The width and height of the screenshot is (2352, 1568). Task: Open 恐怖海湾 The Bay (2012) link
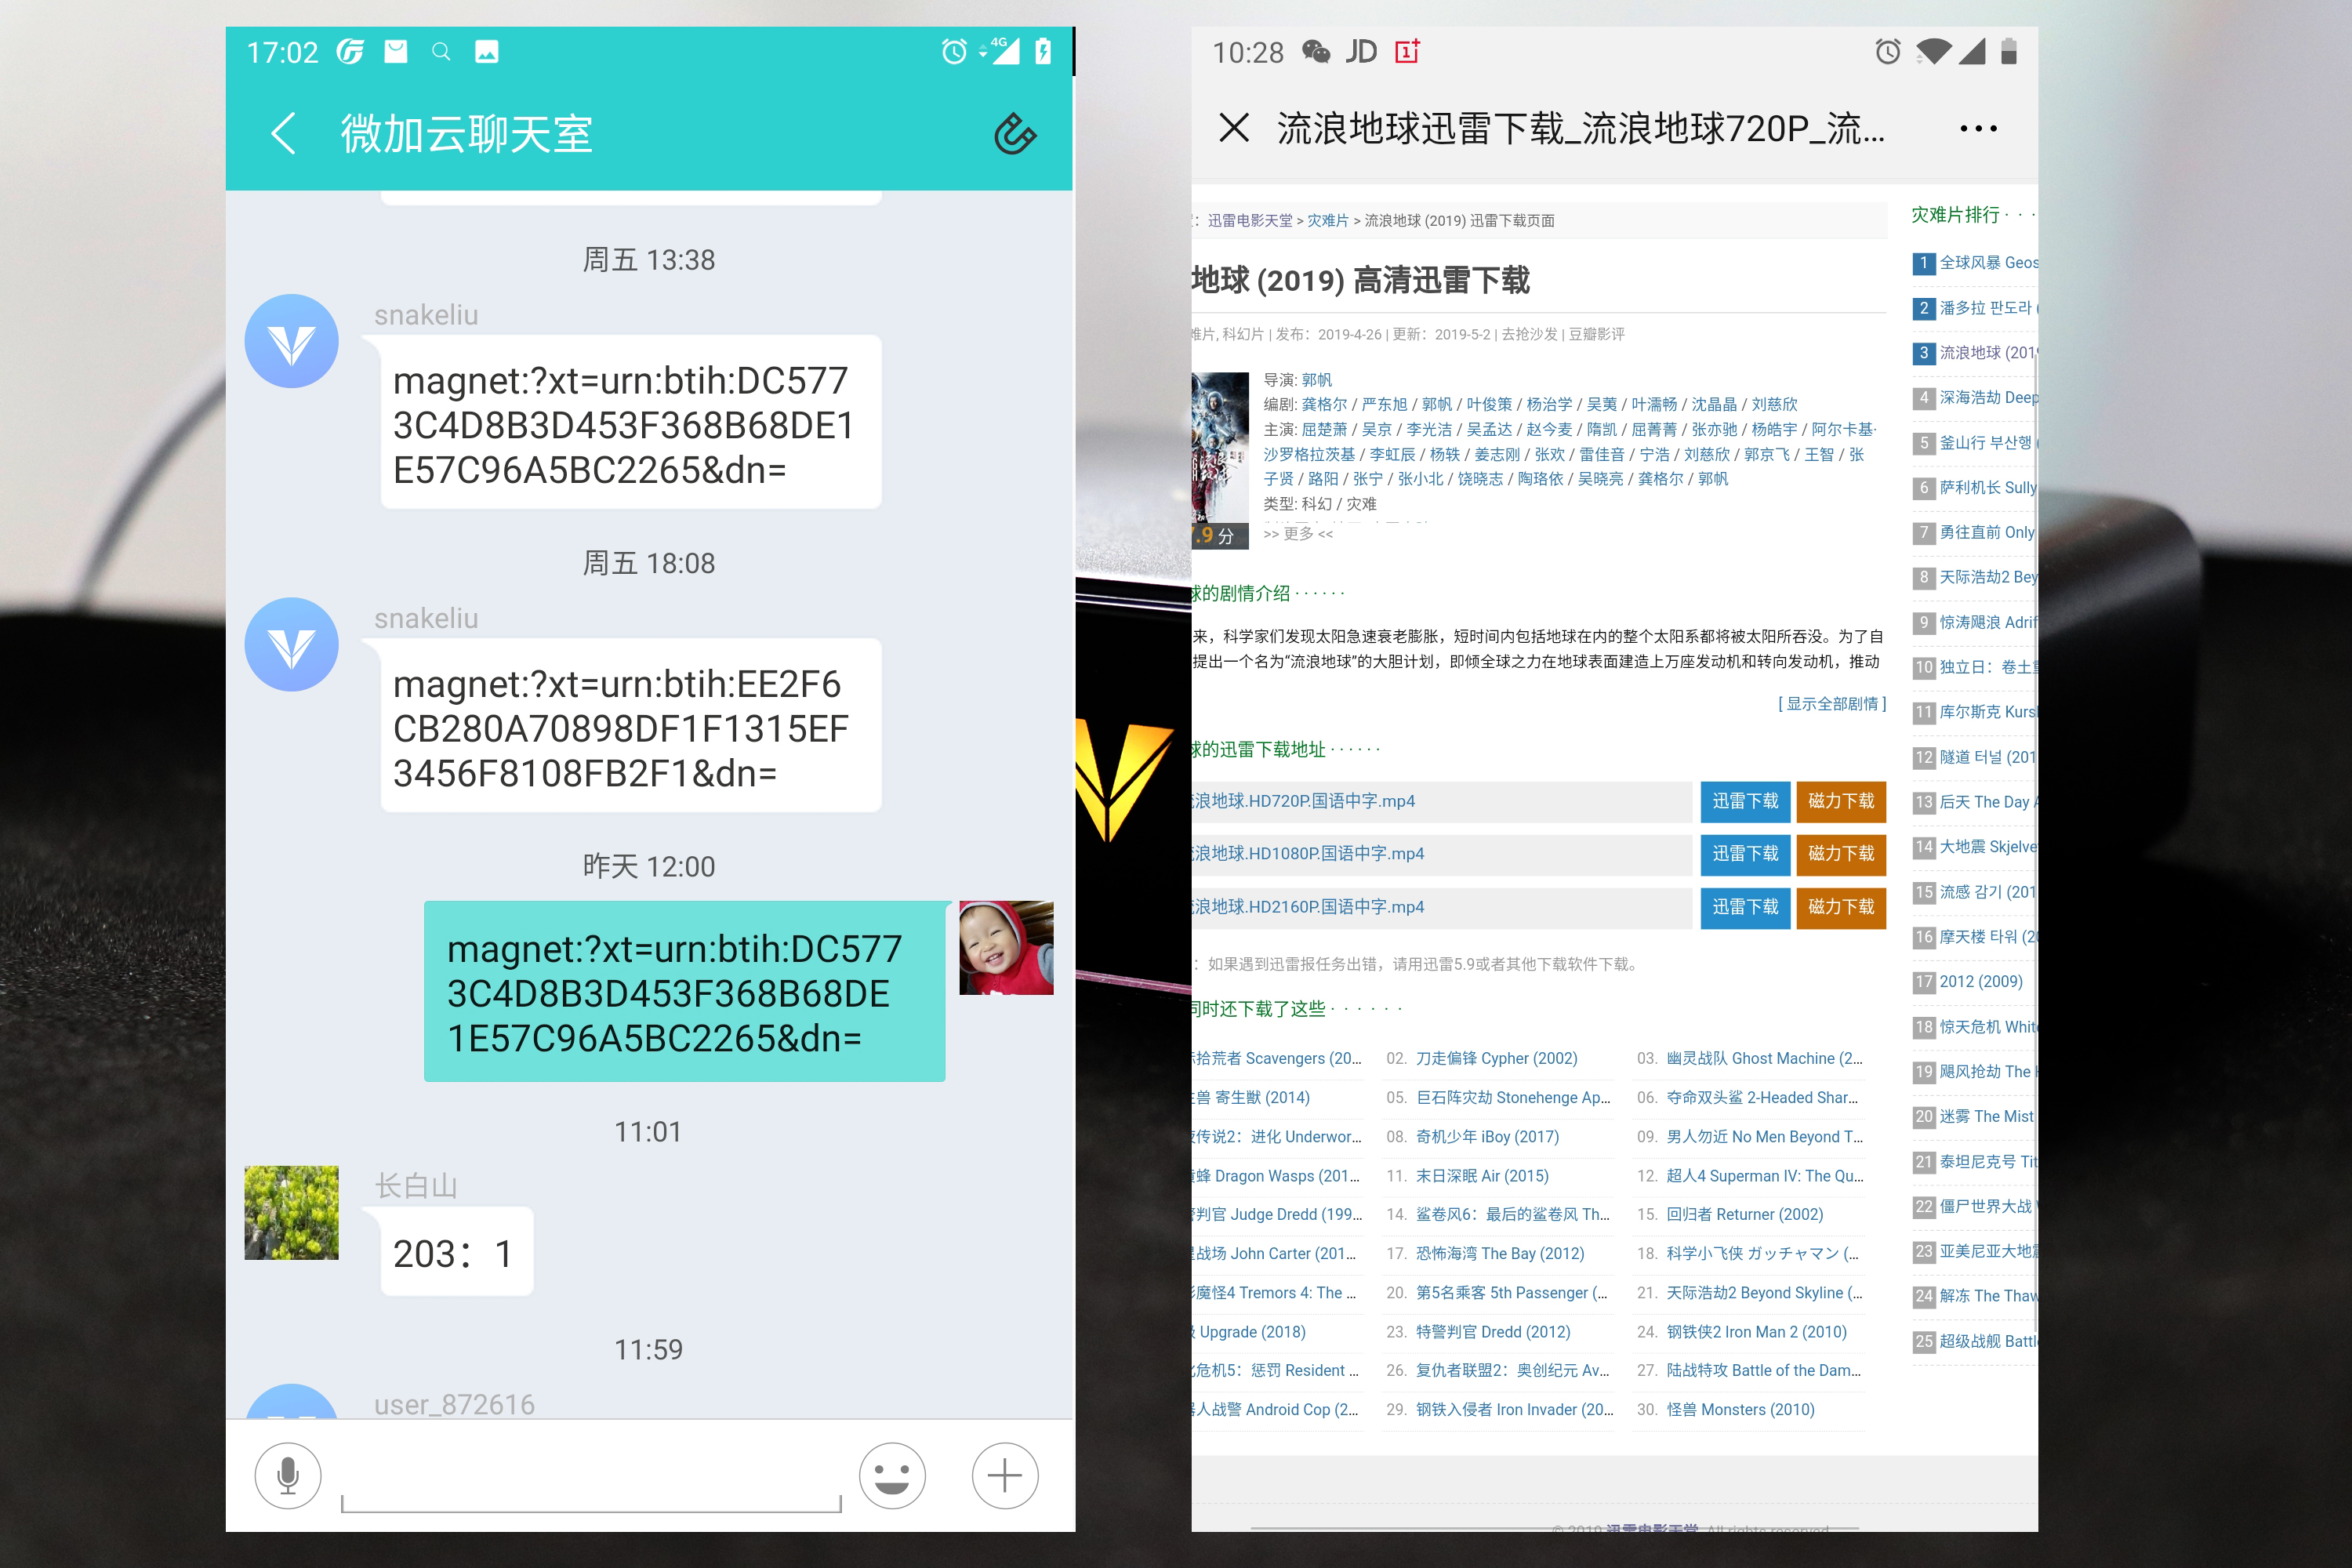1500,1254
